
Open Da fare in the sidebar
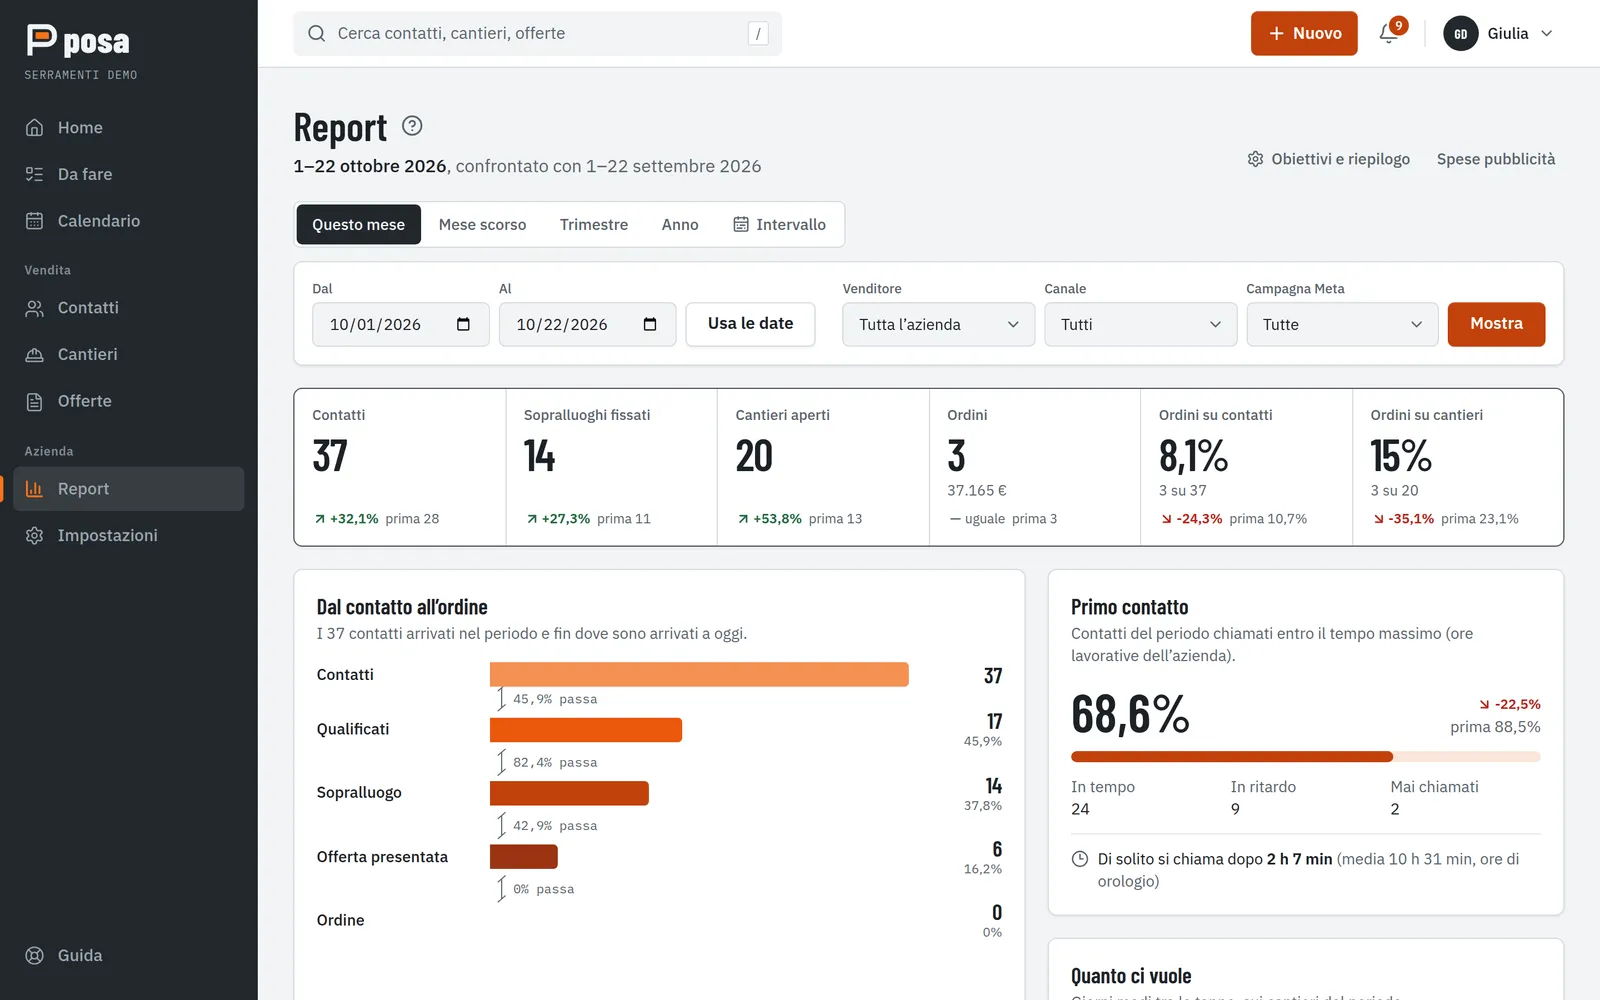pos(129,174)
